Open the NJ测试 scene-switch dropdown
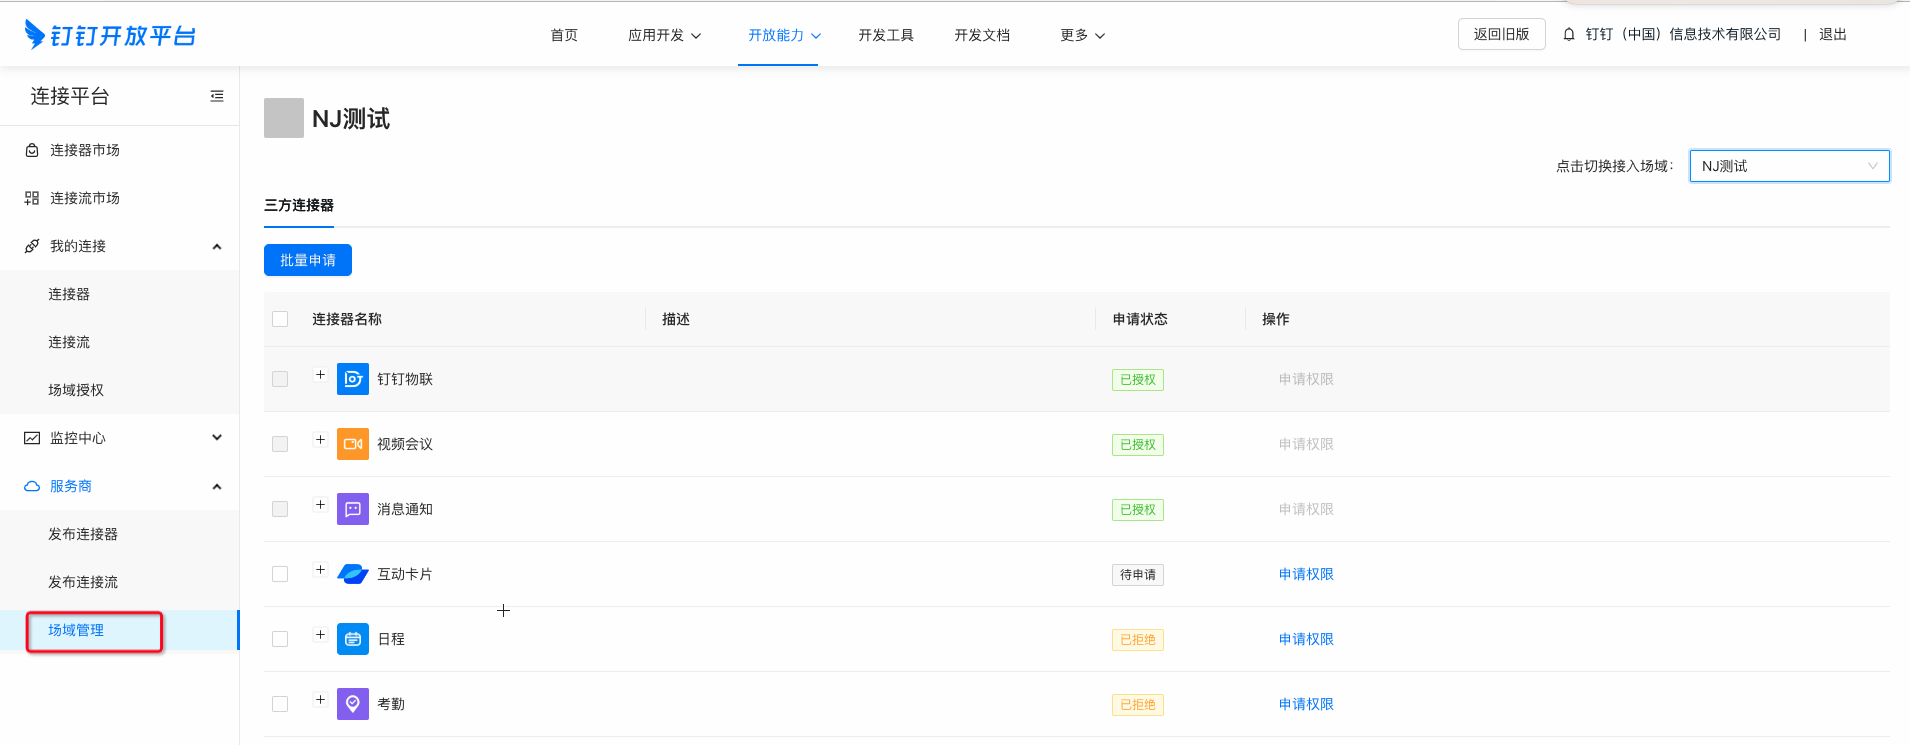The image size is (1910, 745). click(1789, 166)
